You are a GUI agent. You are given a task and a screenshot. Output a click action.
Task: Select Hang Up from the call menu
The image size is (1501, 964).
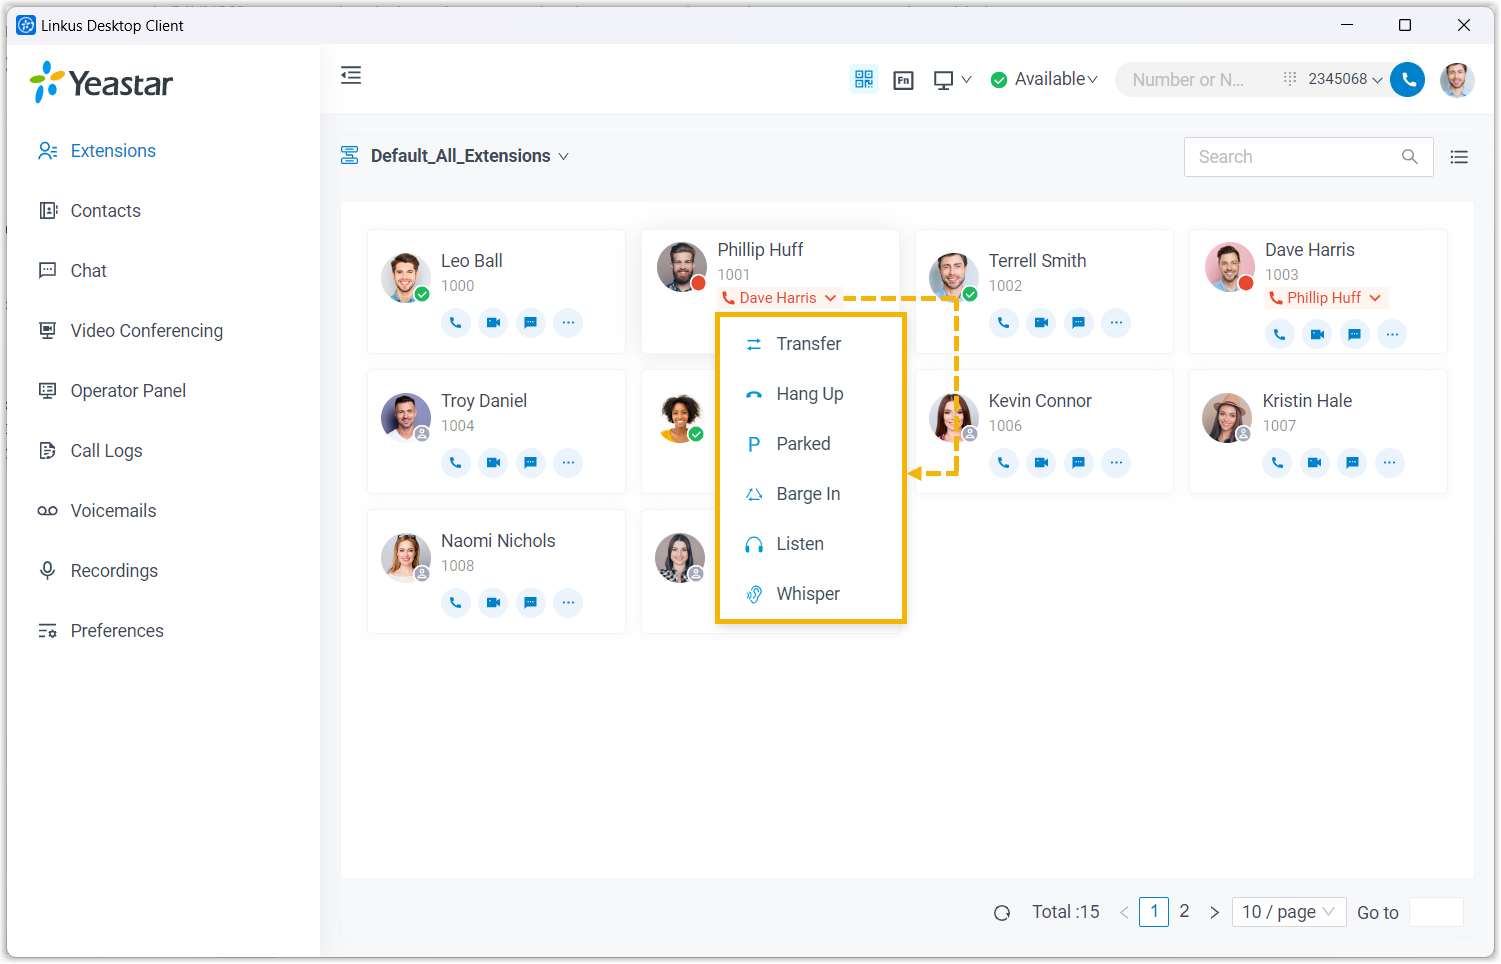click(811, 394)
